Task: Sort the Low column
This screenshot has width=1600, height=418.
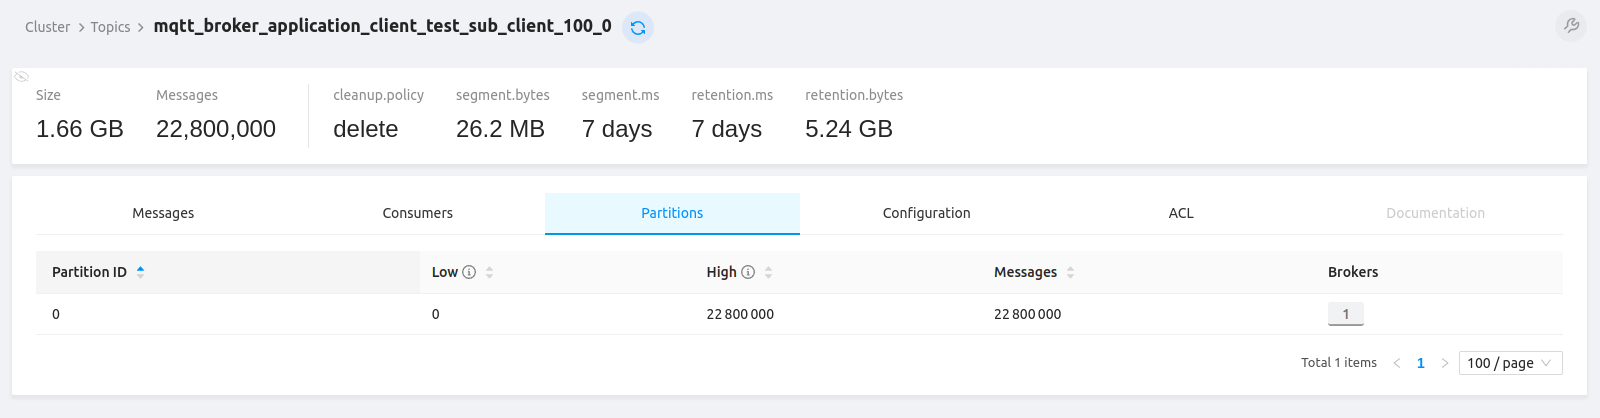Action: coord(489,272)
